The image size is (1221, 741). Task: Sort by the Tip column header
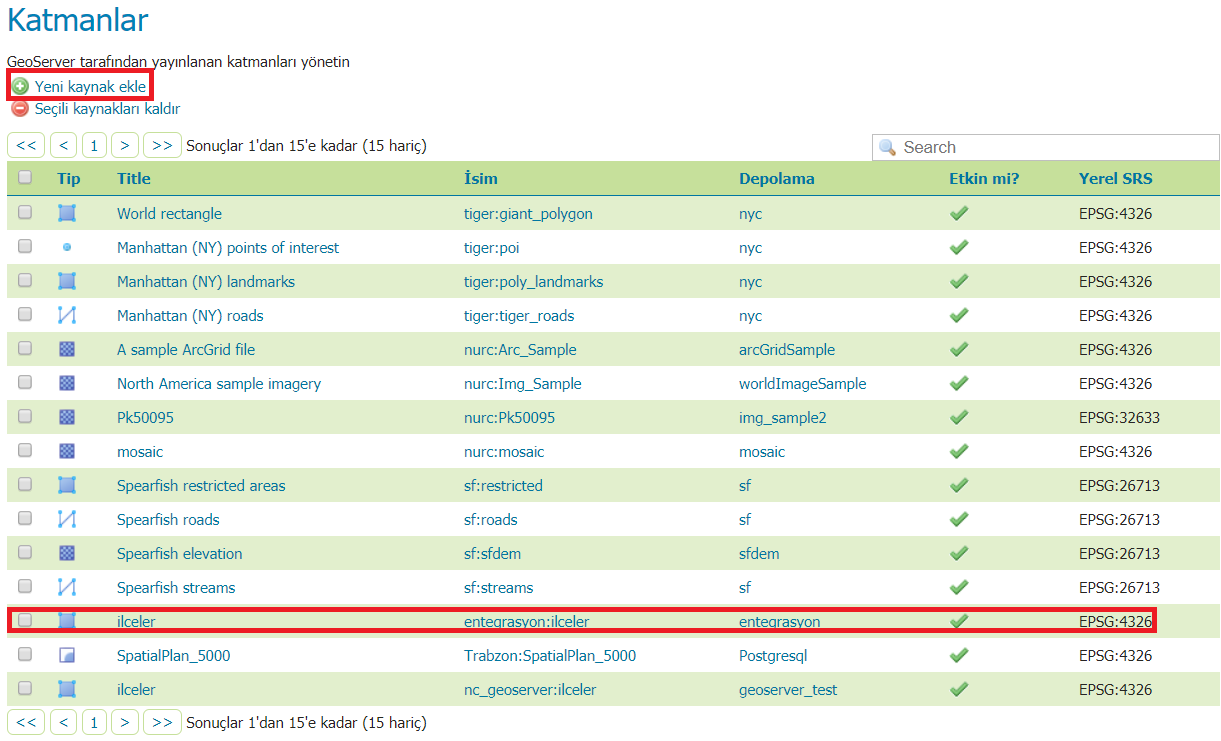pos(69,179)
